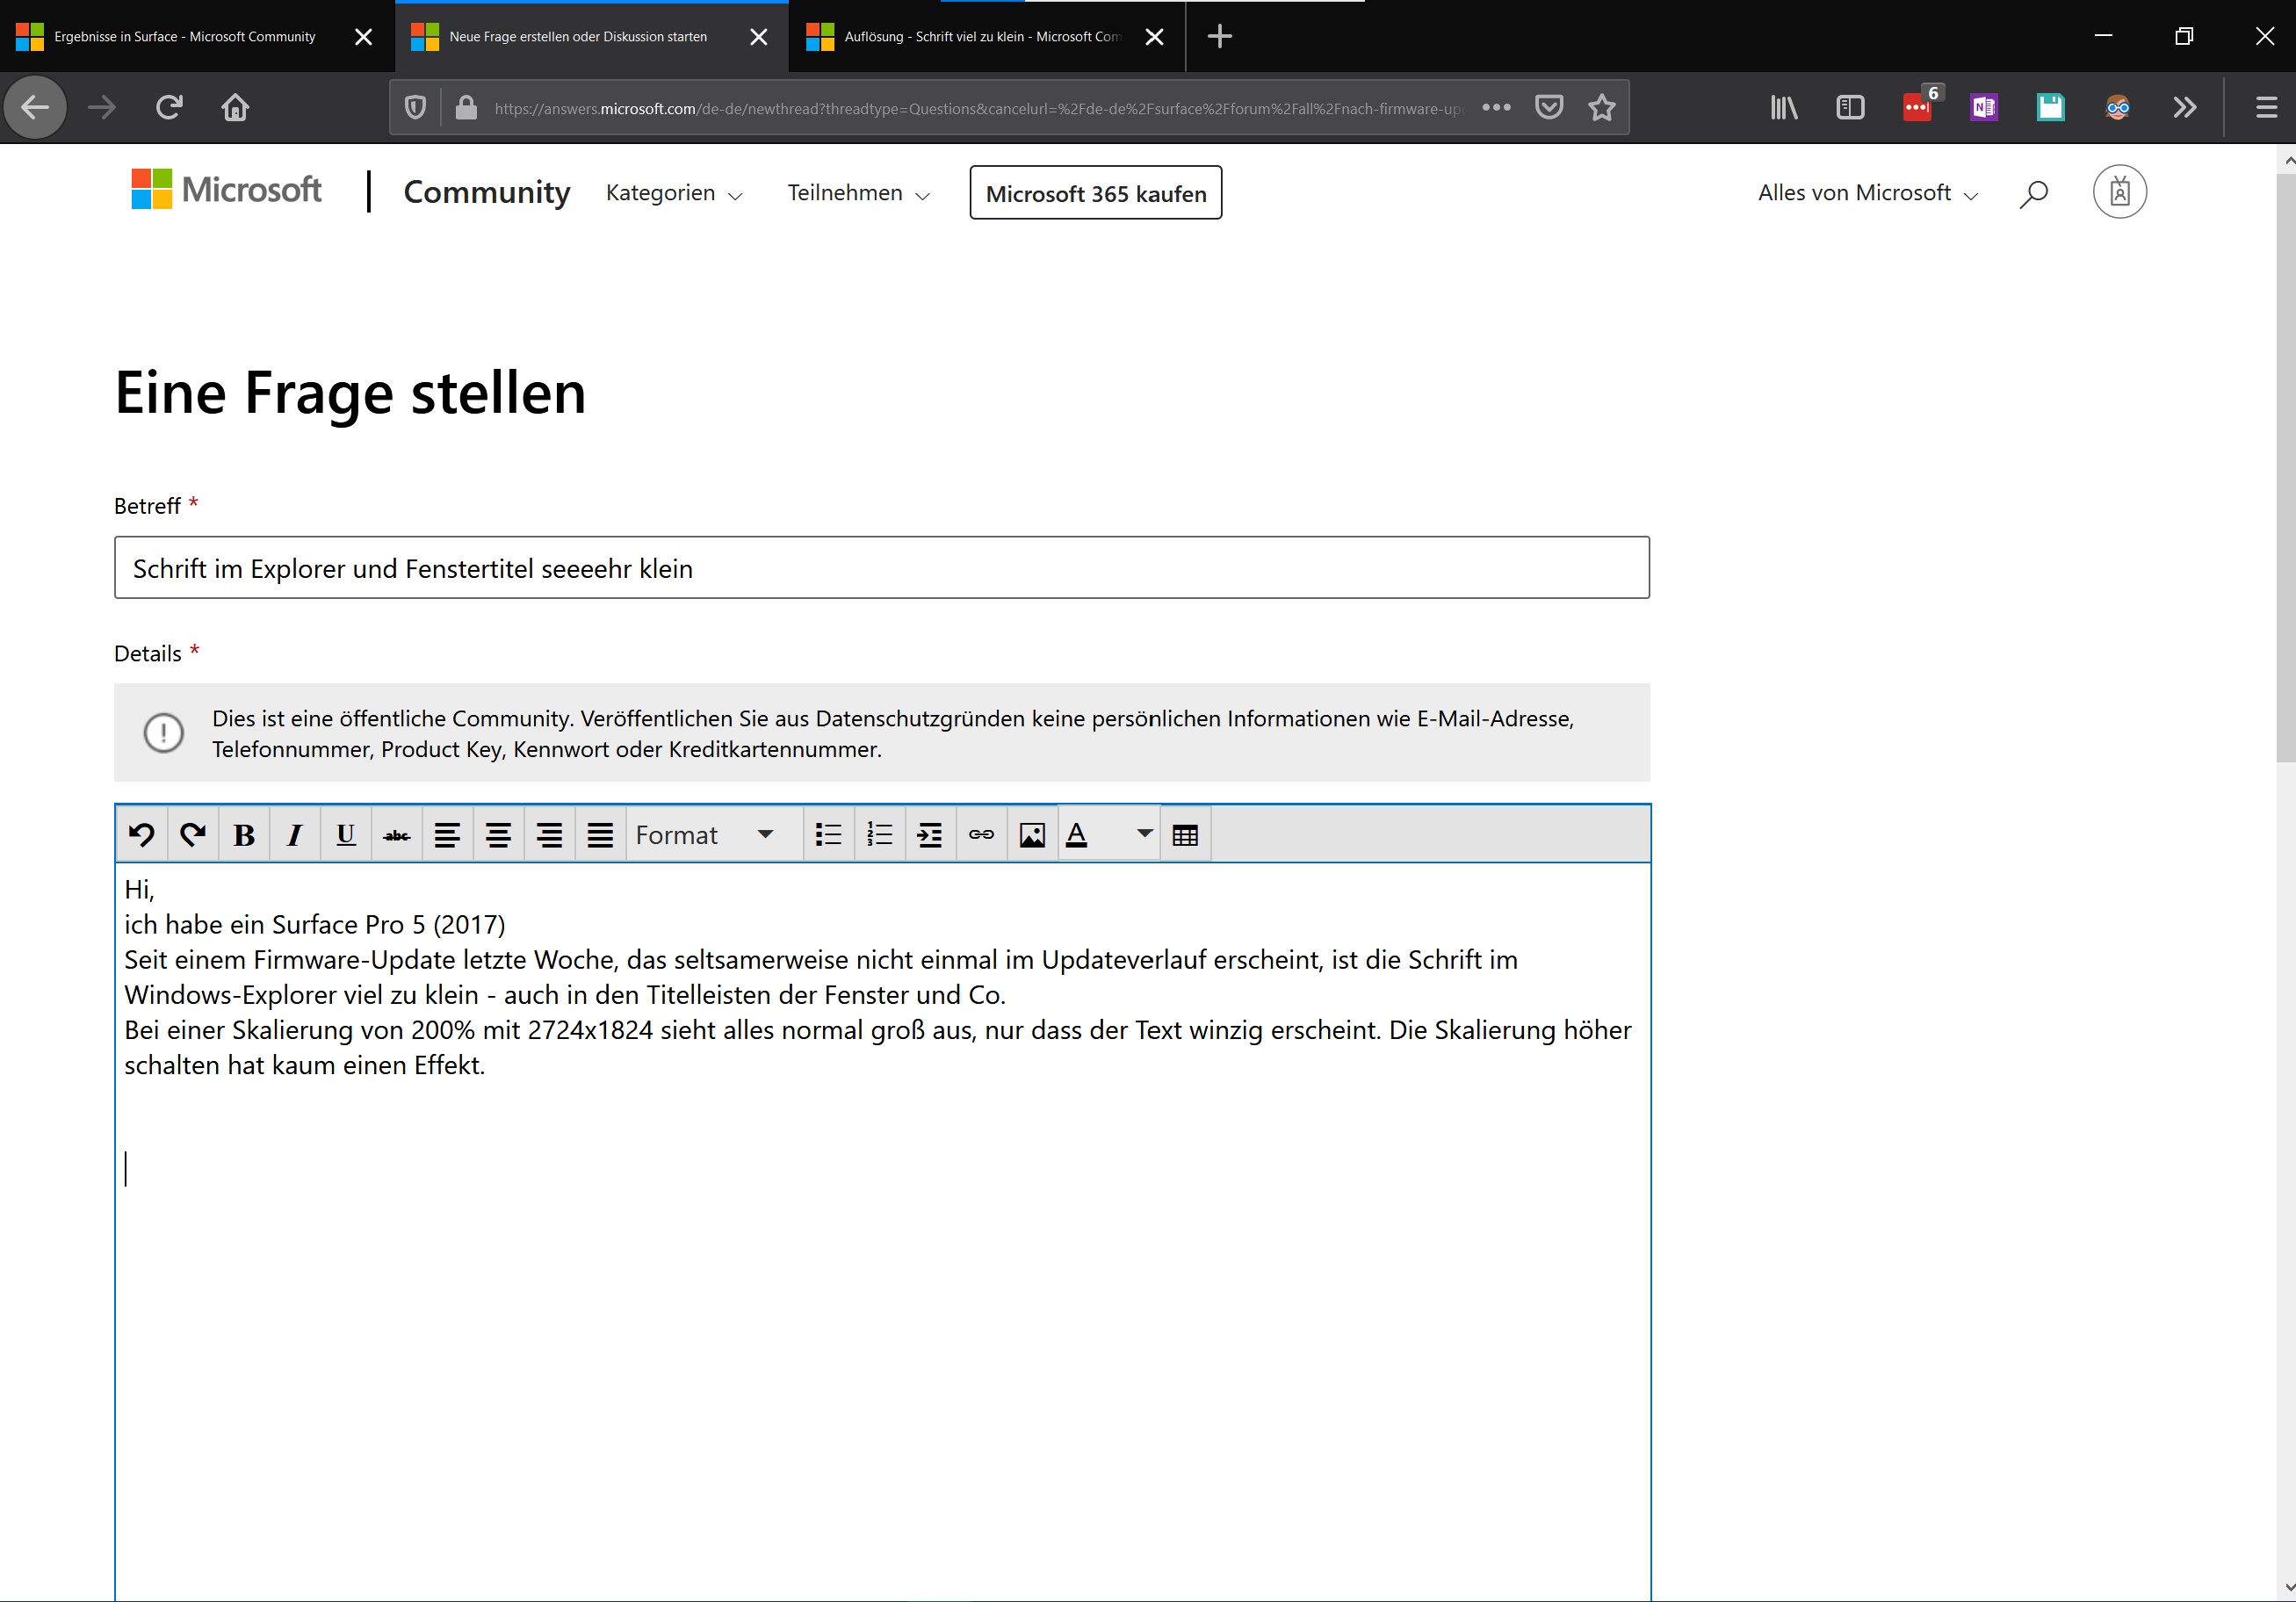The image size is (2296, 1602).
Task: Center-align the text
Action: tap(498, 834)
